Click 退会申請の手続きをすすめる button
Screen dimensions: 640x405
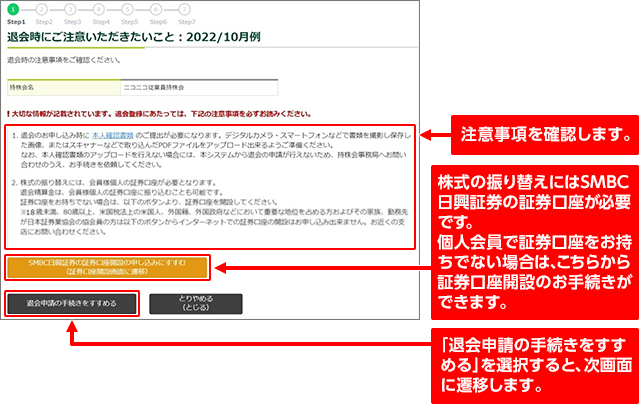tap(72, 303)
